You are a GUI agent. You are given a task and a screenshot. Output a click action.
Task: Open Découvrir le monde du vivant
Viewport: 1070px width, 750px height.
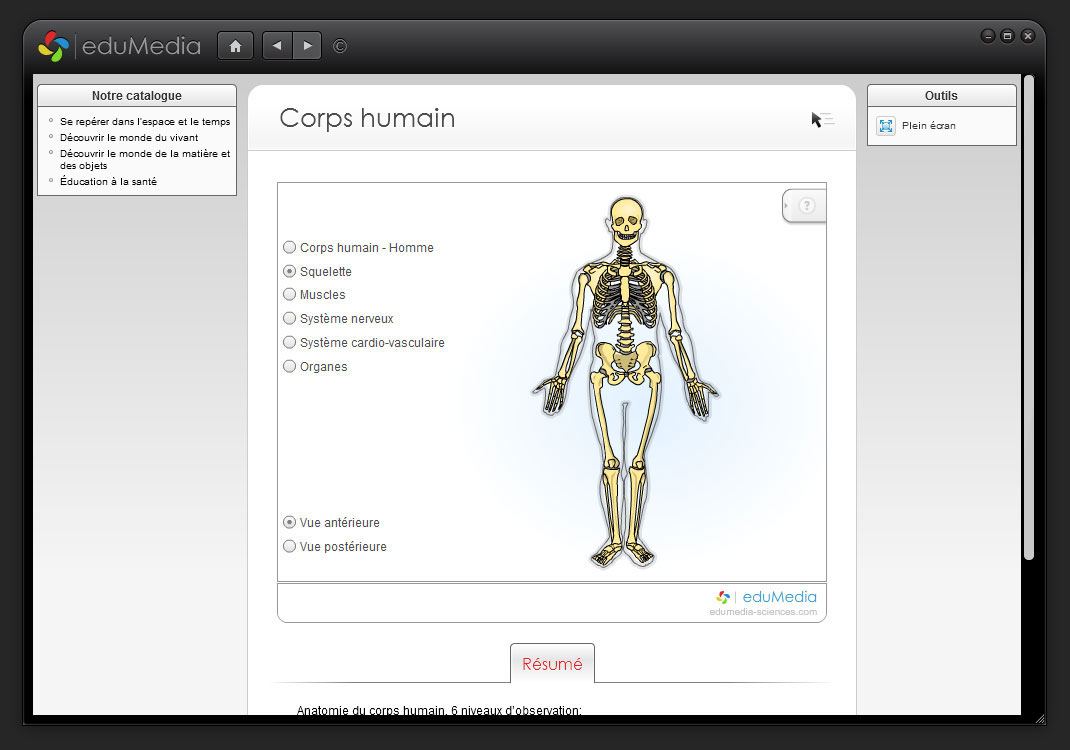click(x=129, y=138)
